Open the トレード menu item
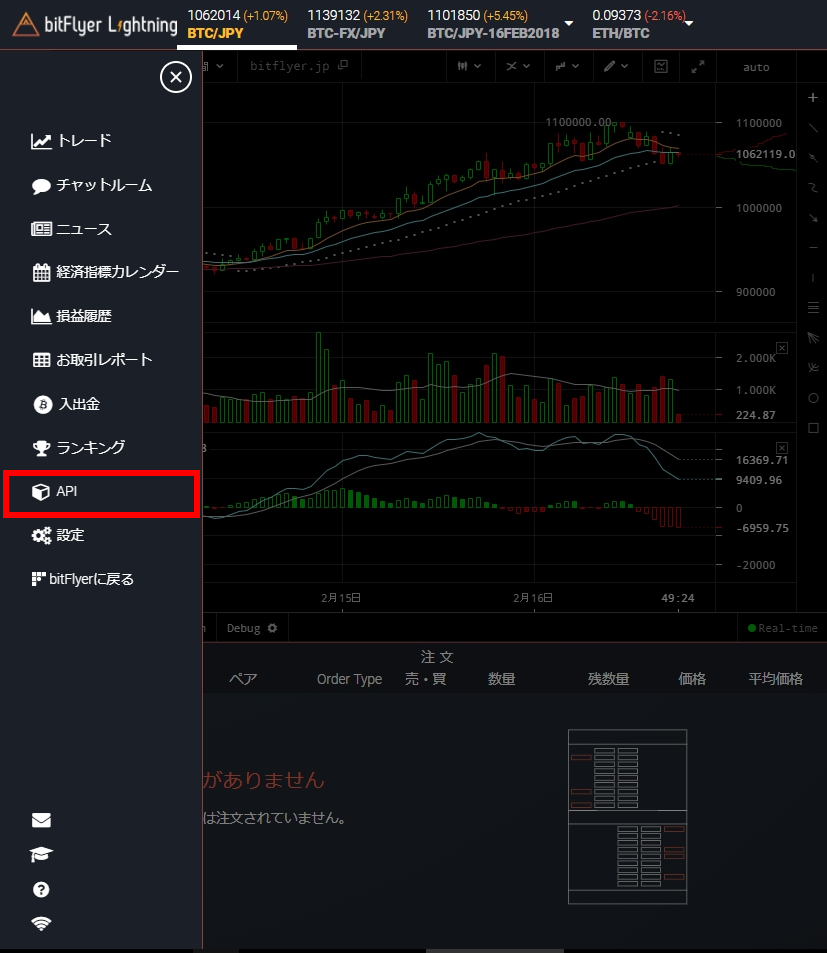 (x=71, y=141)
